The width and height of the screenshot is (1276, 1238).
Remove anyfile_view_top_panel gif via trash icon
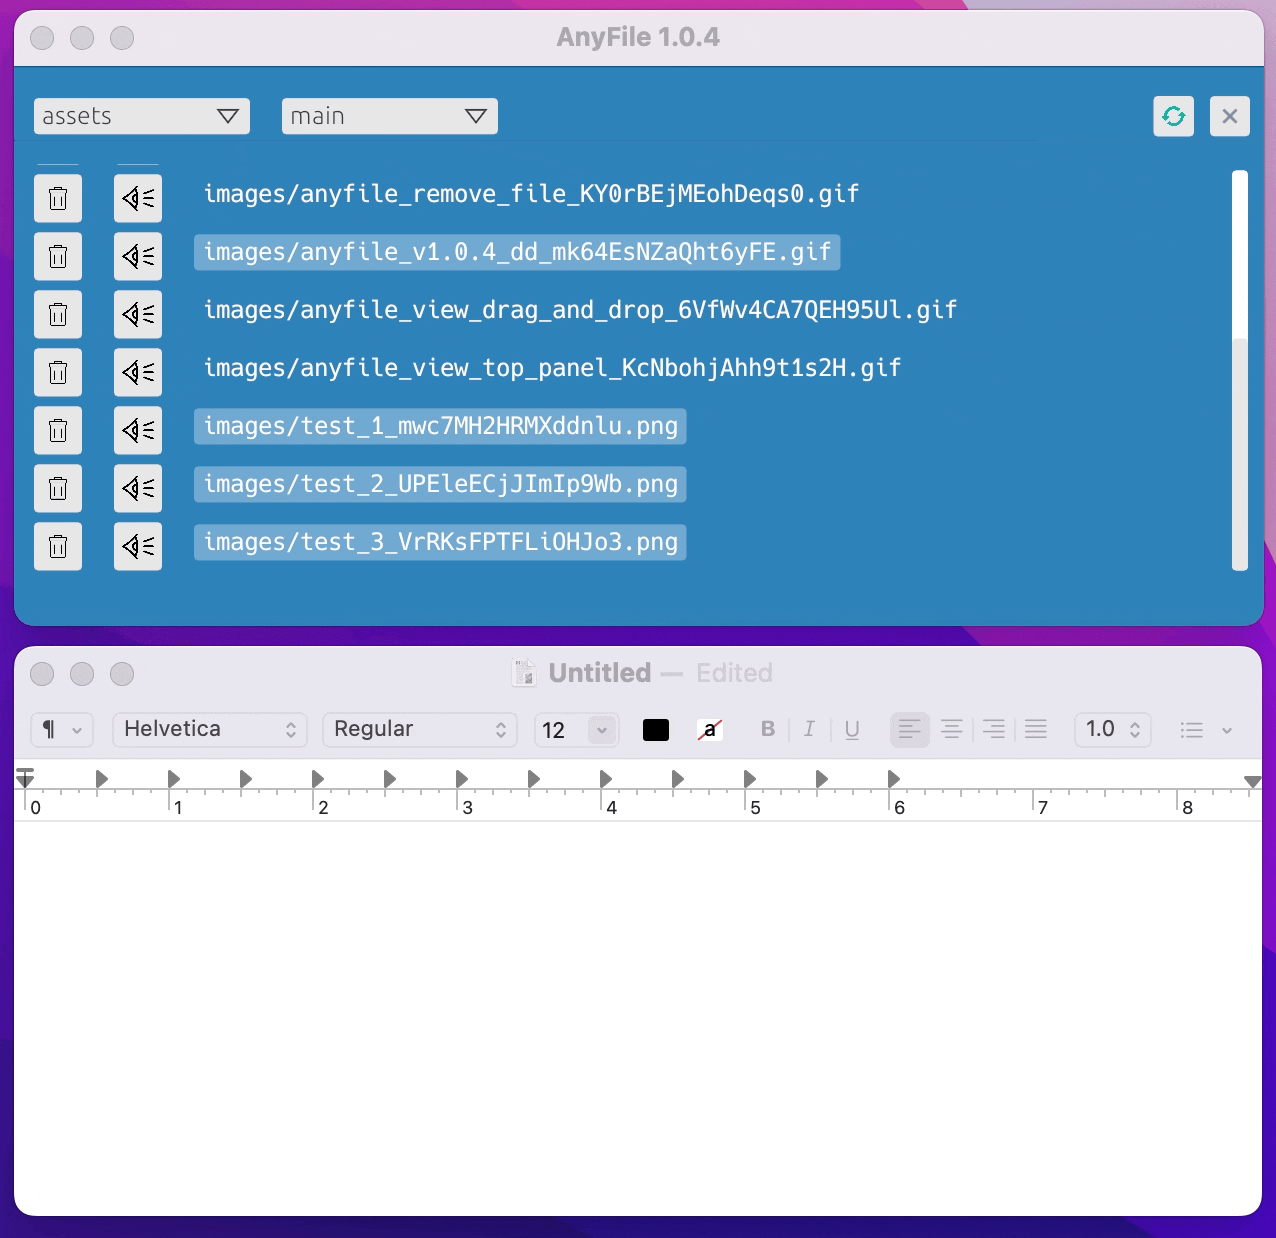[x=58, y=372]
